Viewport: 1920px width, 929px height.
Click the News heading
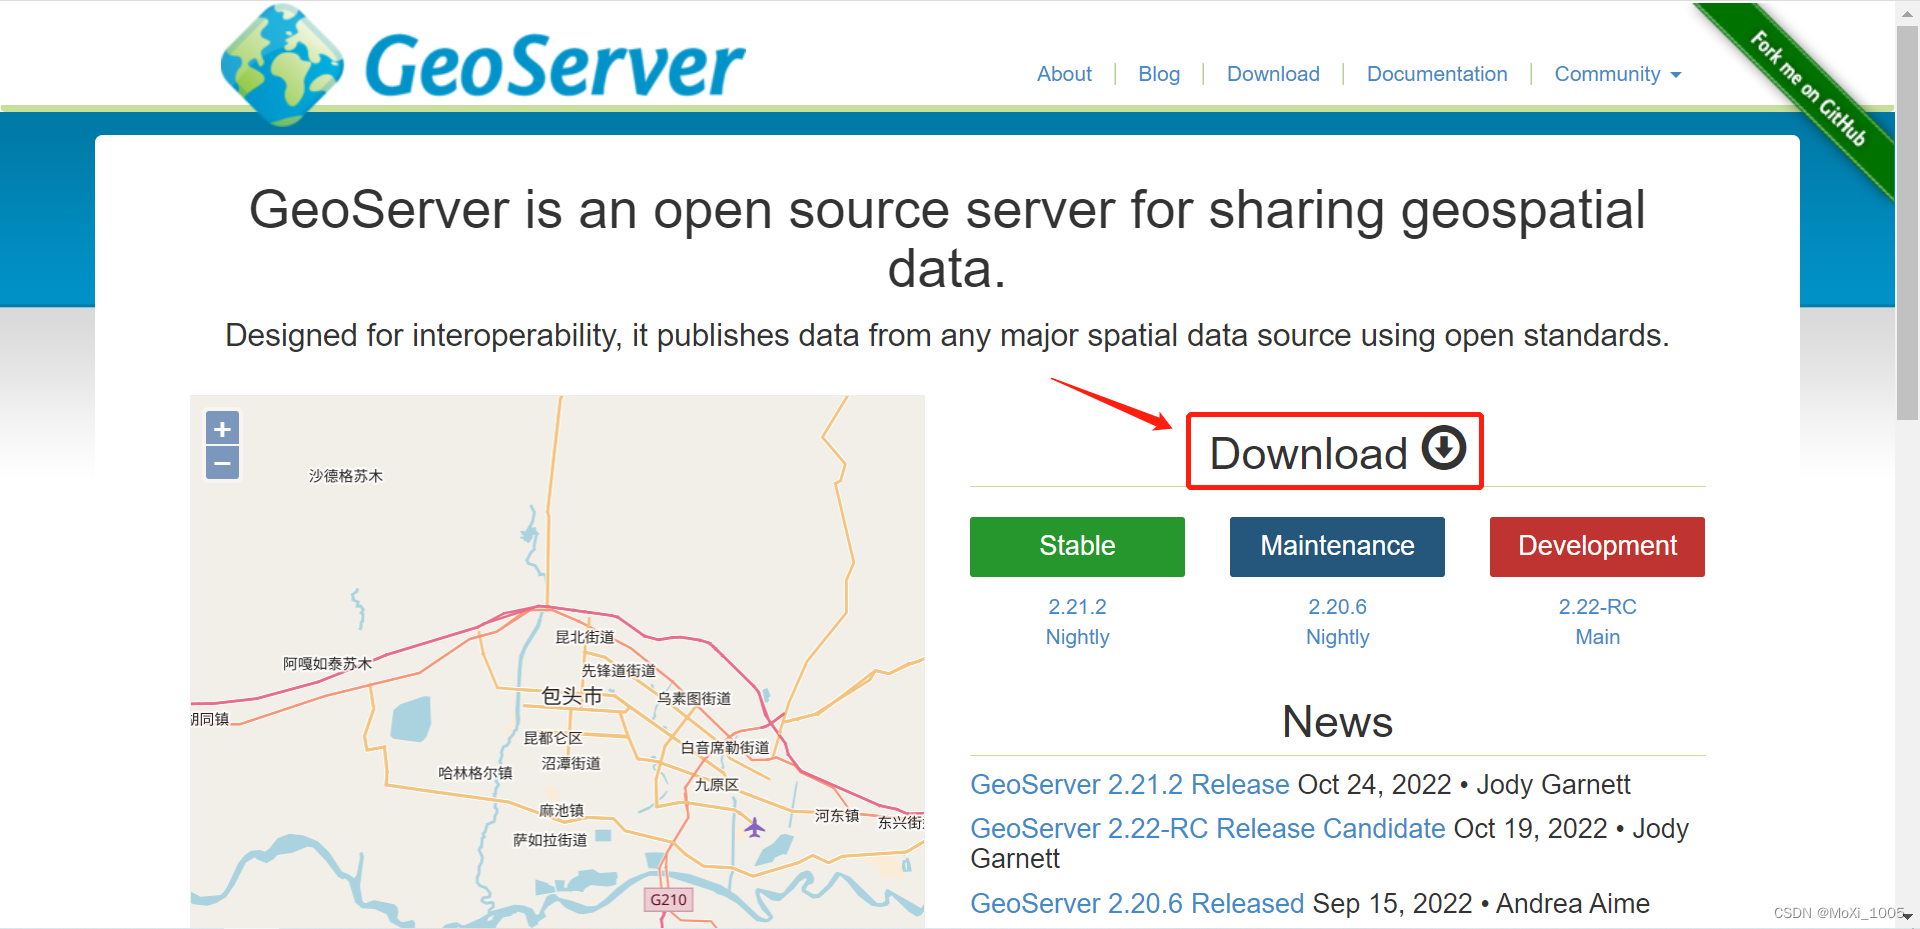pyautogui.click(x=1337, y=722)
